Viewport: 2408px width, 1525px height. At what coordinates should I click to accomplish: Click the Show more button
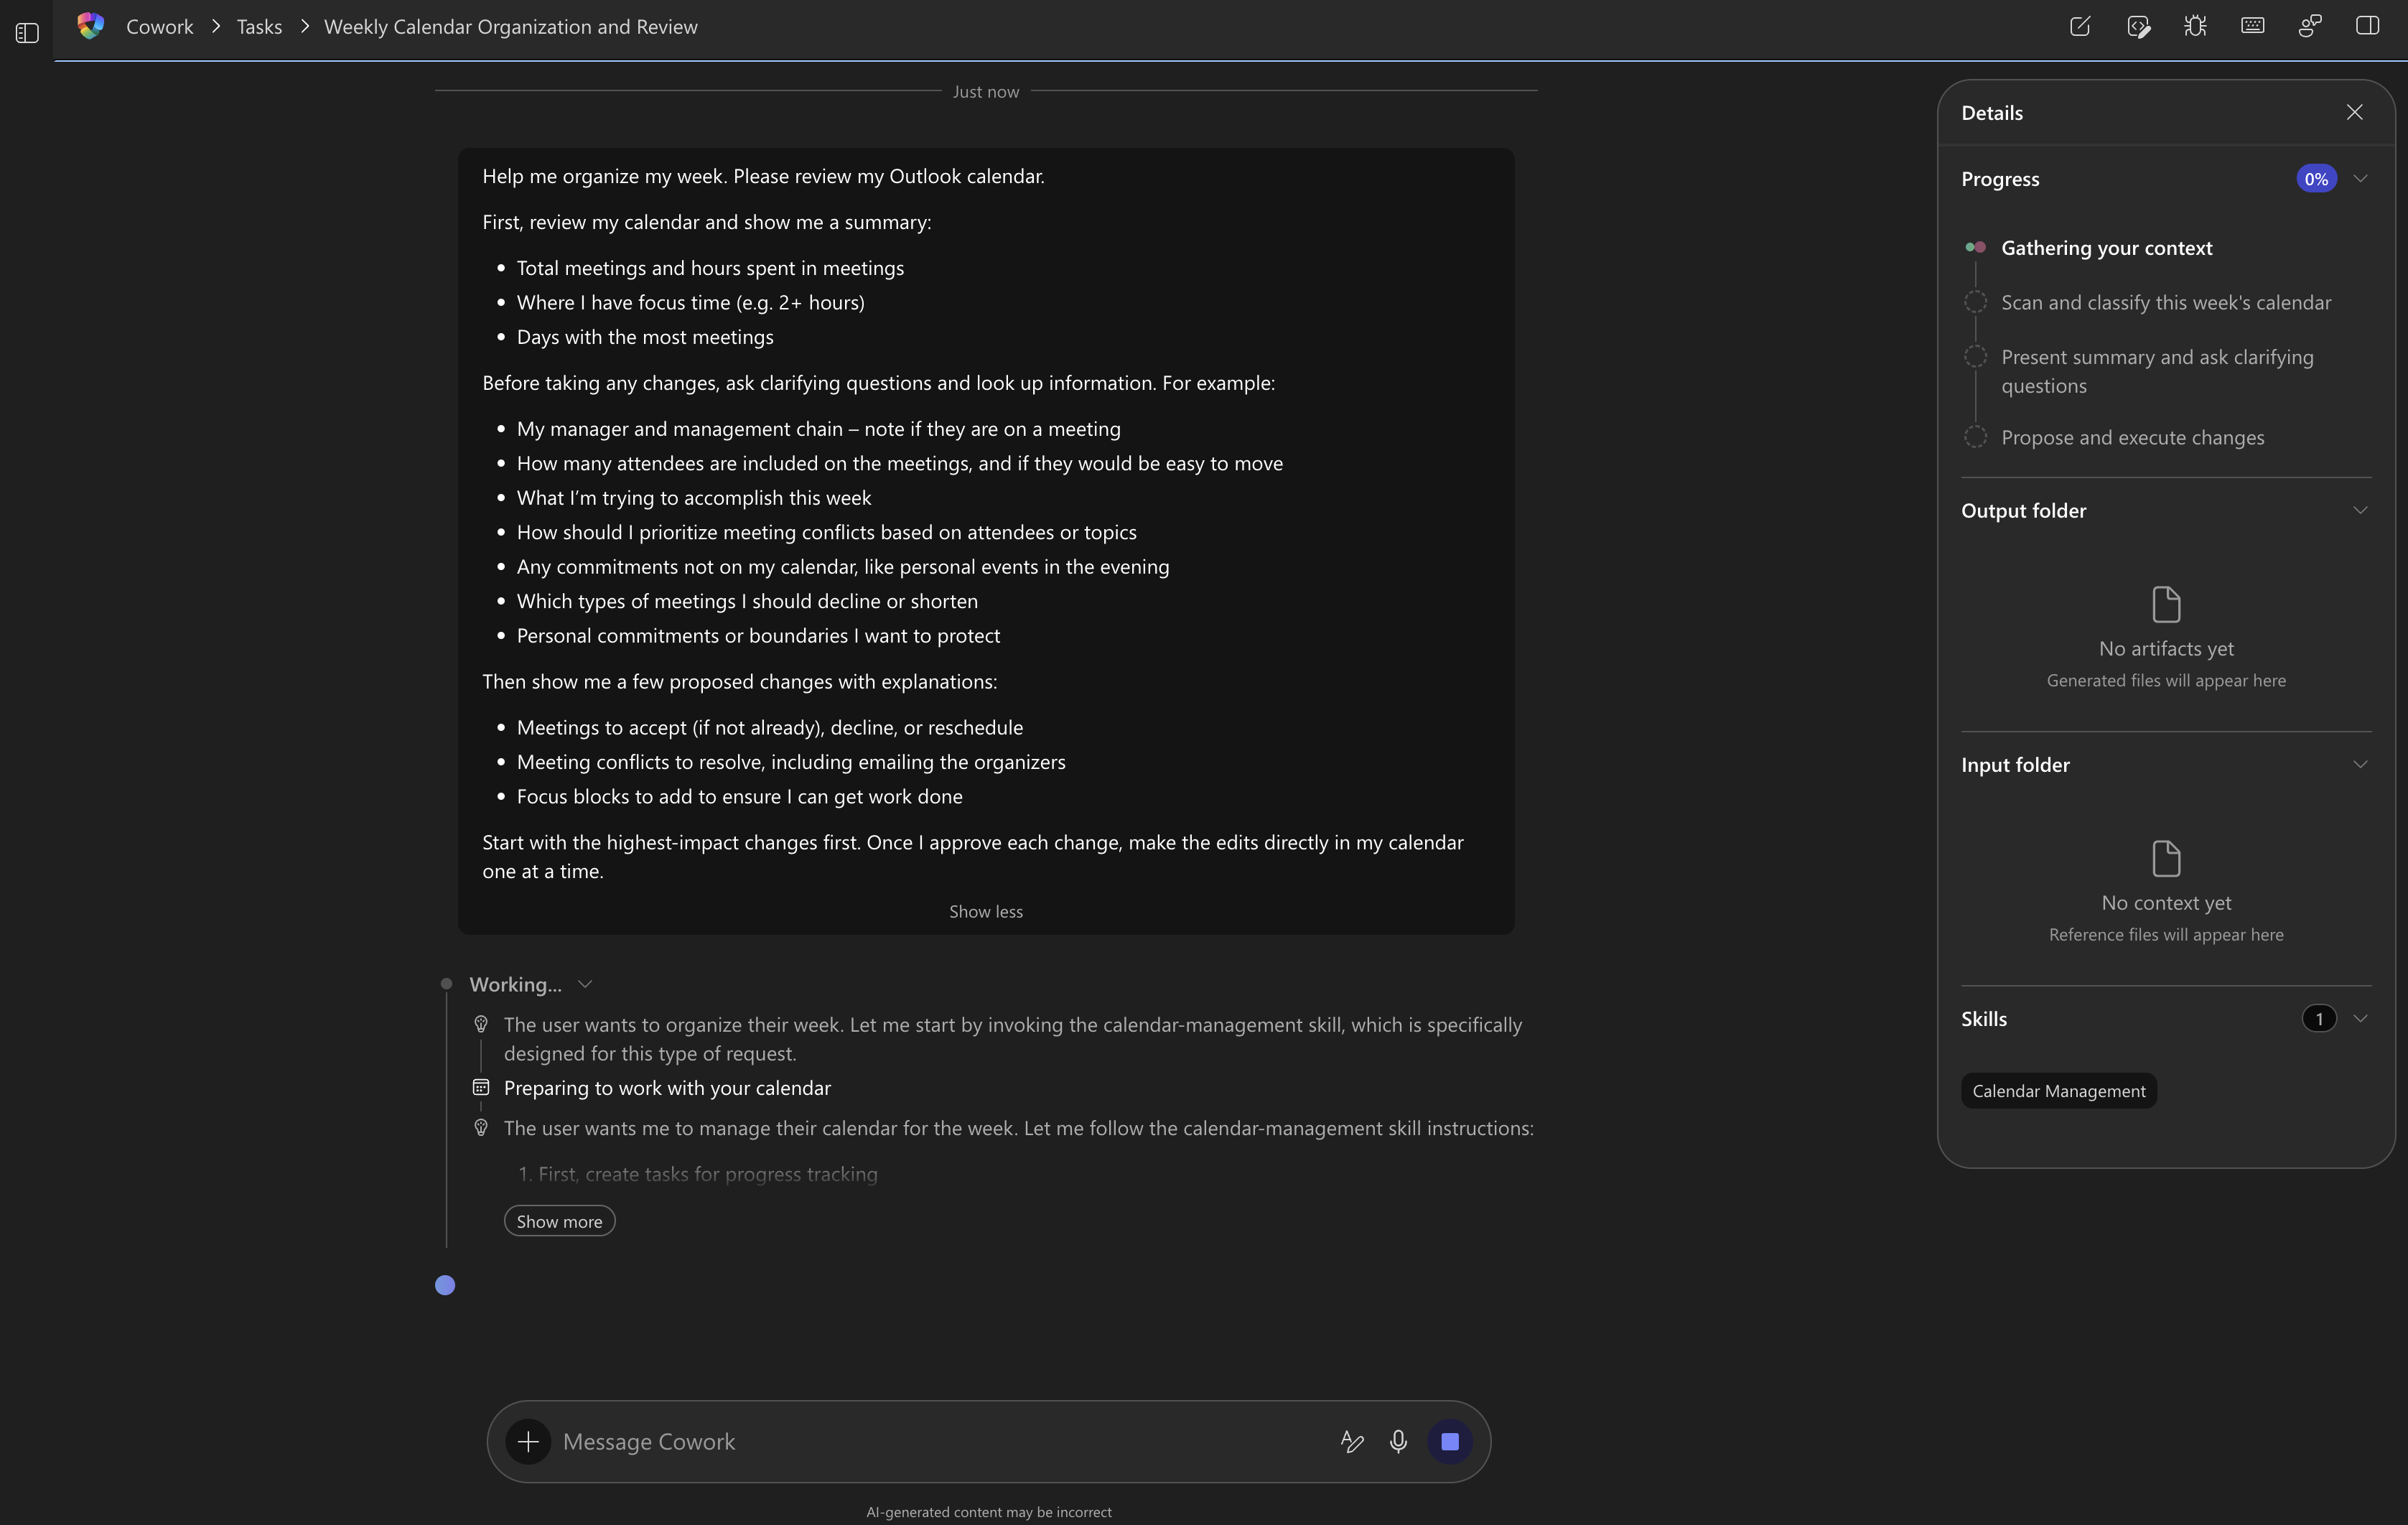coord(559,1221)
